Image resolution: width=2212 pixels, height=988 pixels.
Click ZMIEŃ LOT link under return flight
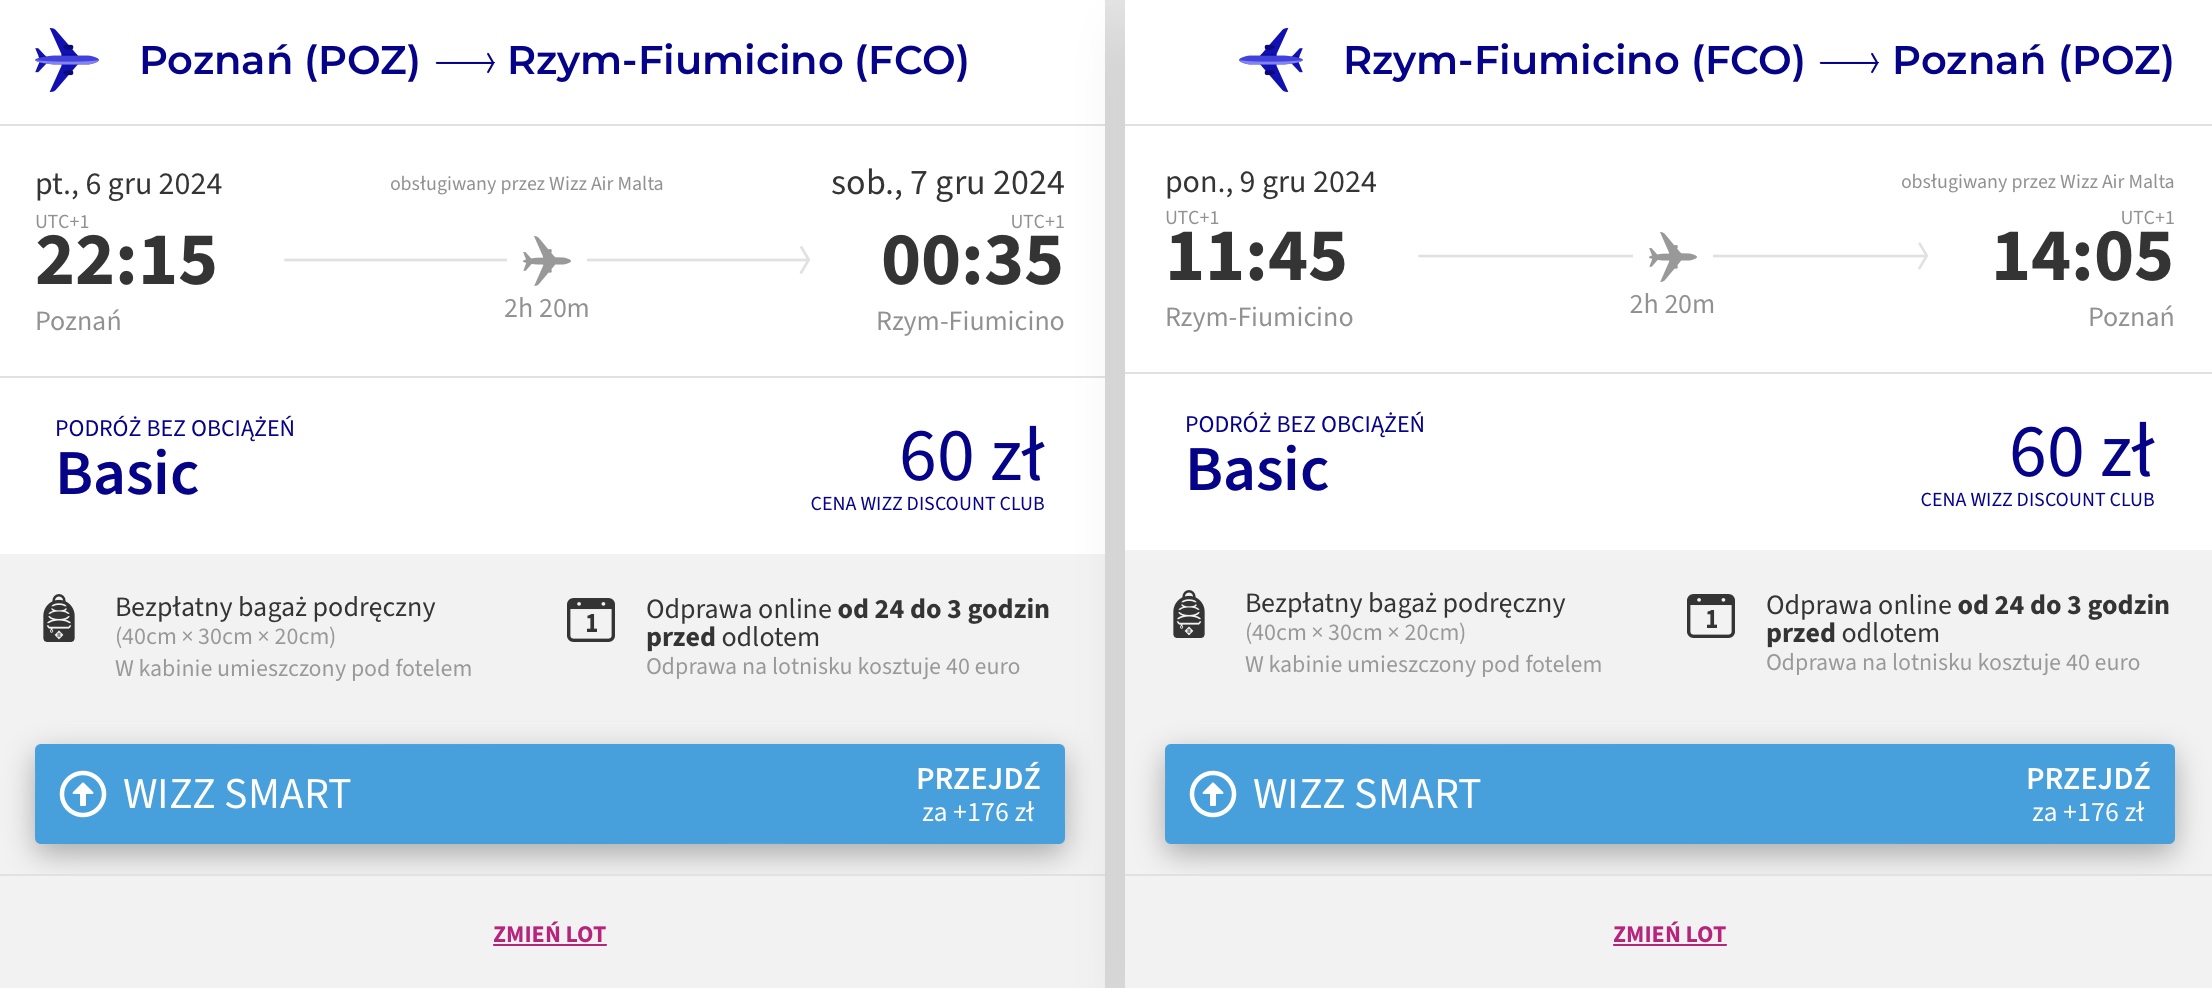pos(1669,934)
